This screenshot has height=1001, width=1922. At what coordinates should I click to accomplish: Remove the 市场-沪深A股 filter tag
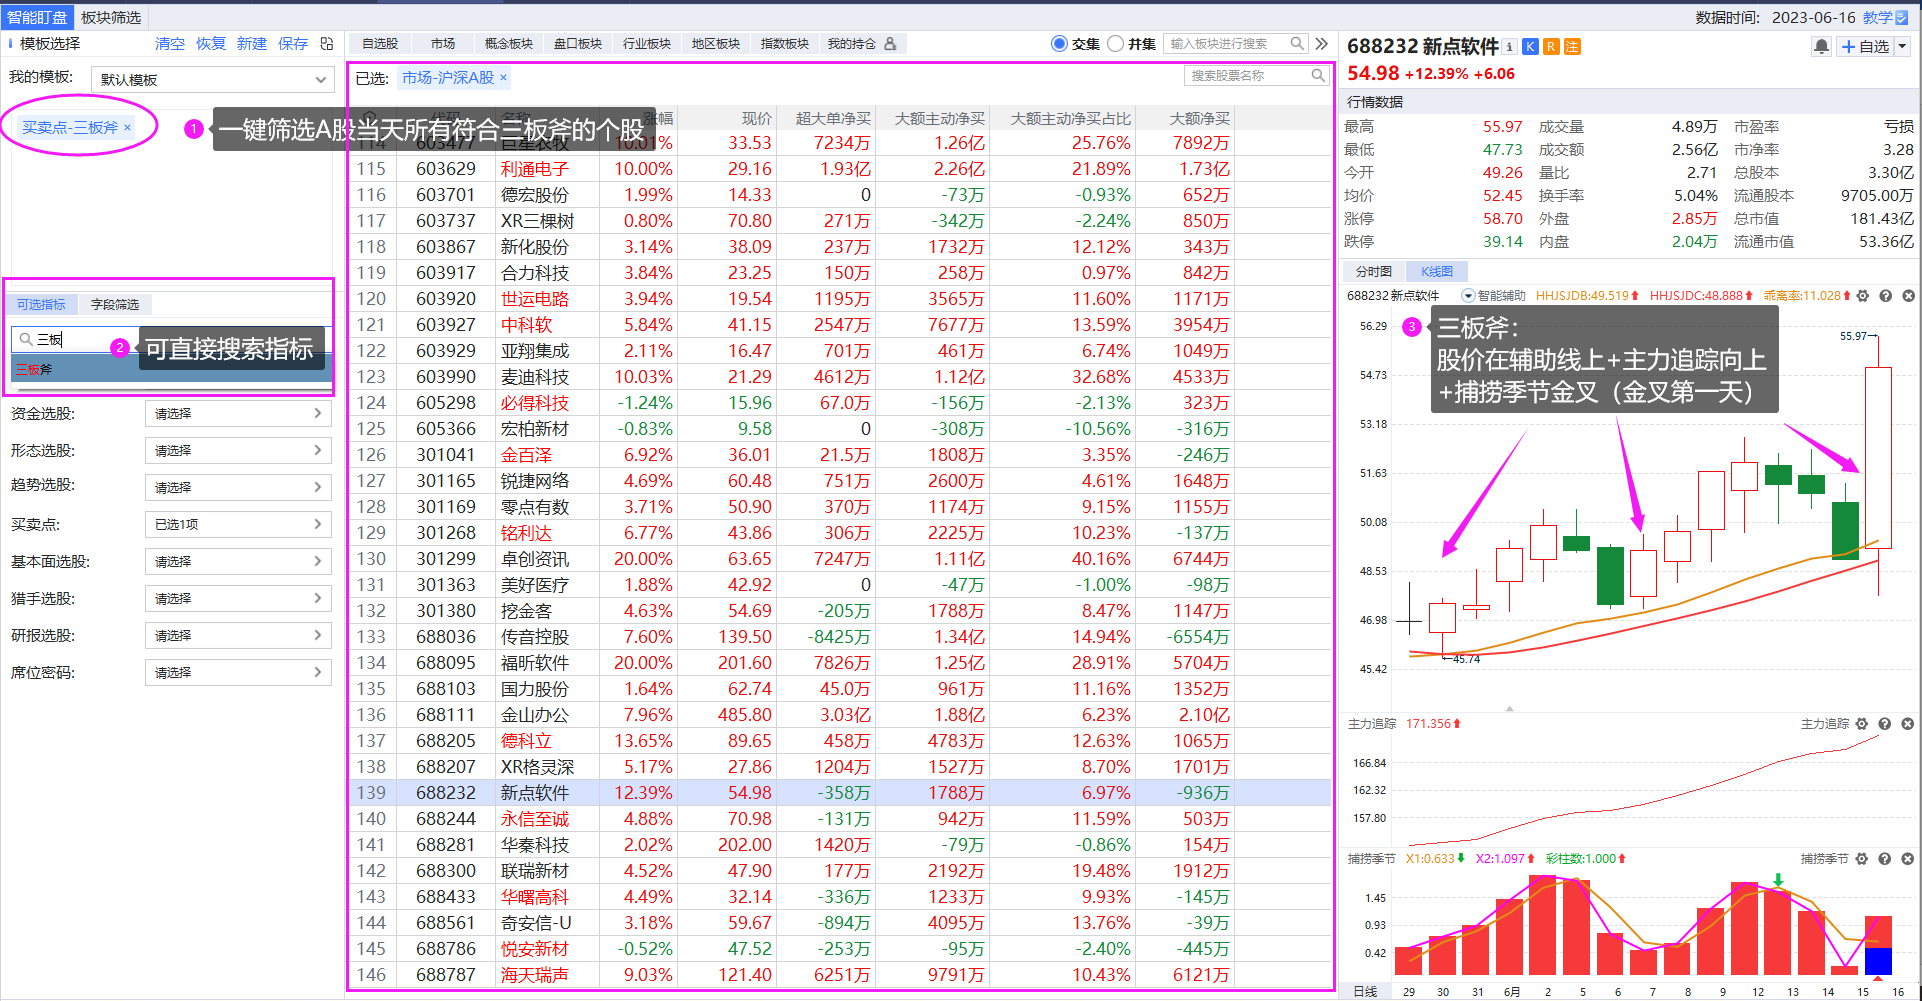[504, 77]
